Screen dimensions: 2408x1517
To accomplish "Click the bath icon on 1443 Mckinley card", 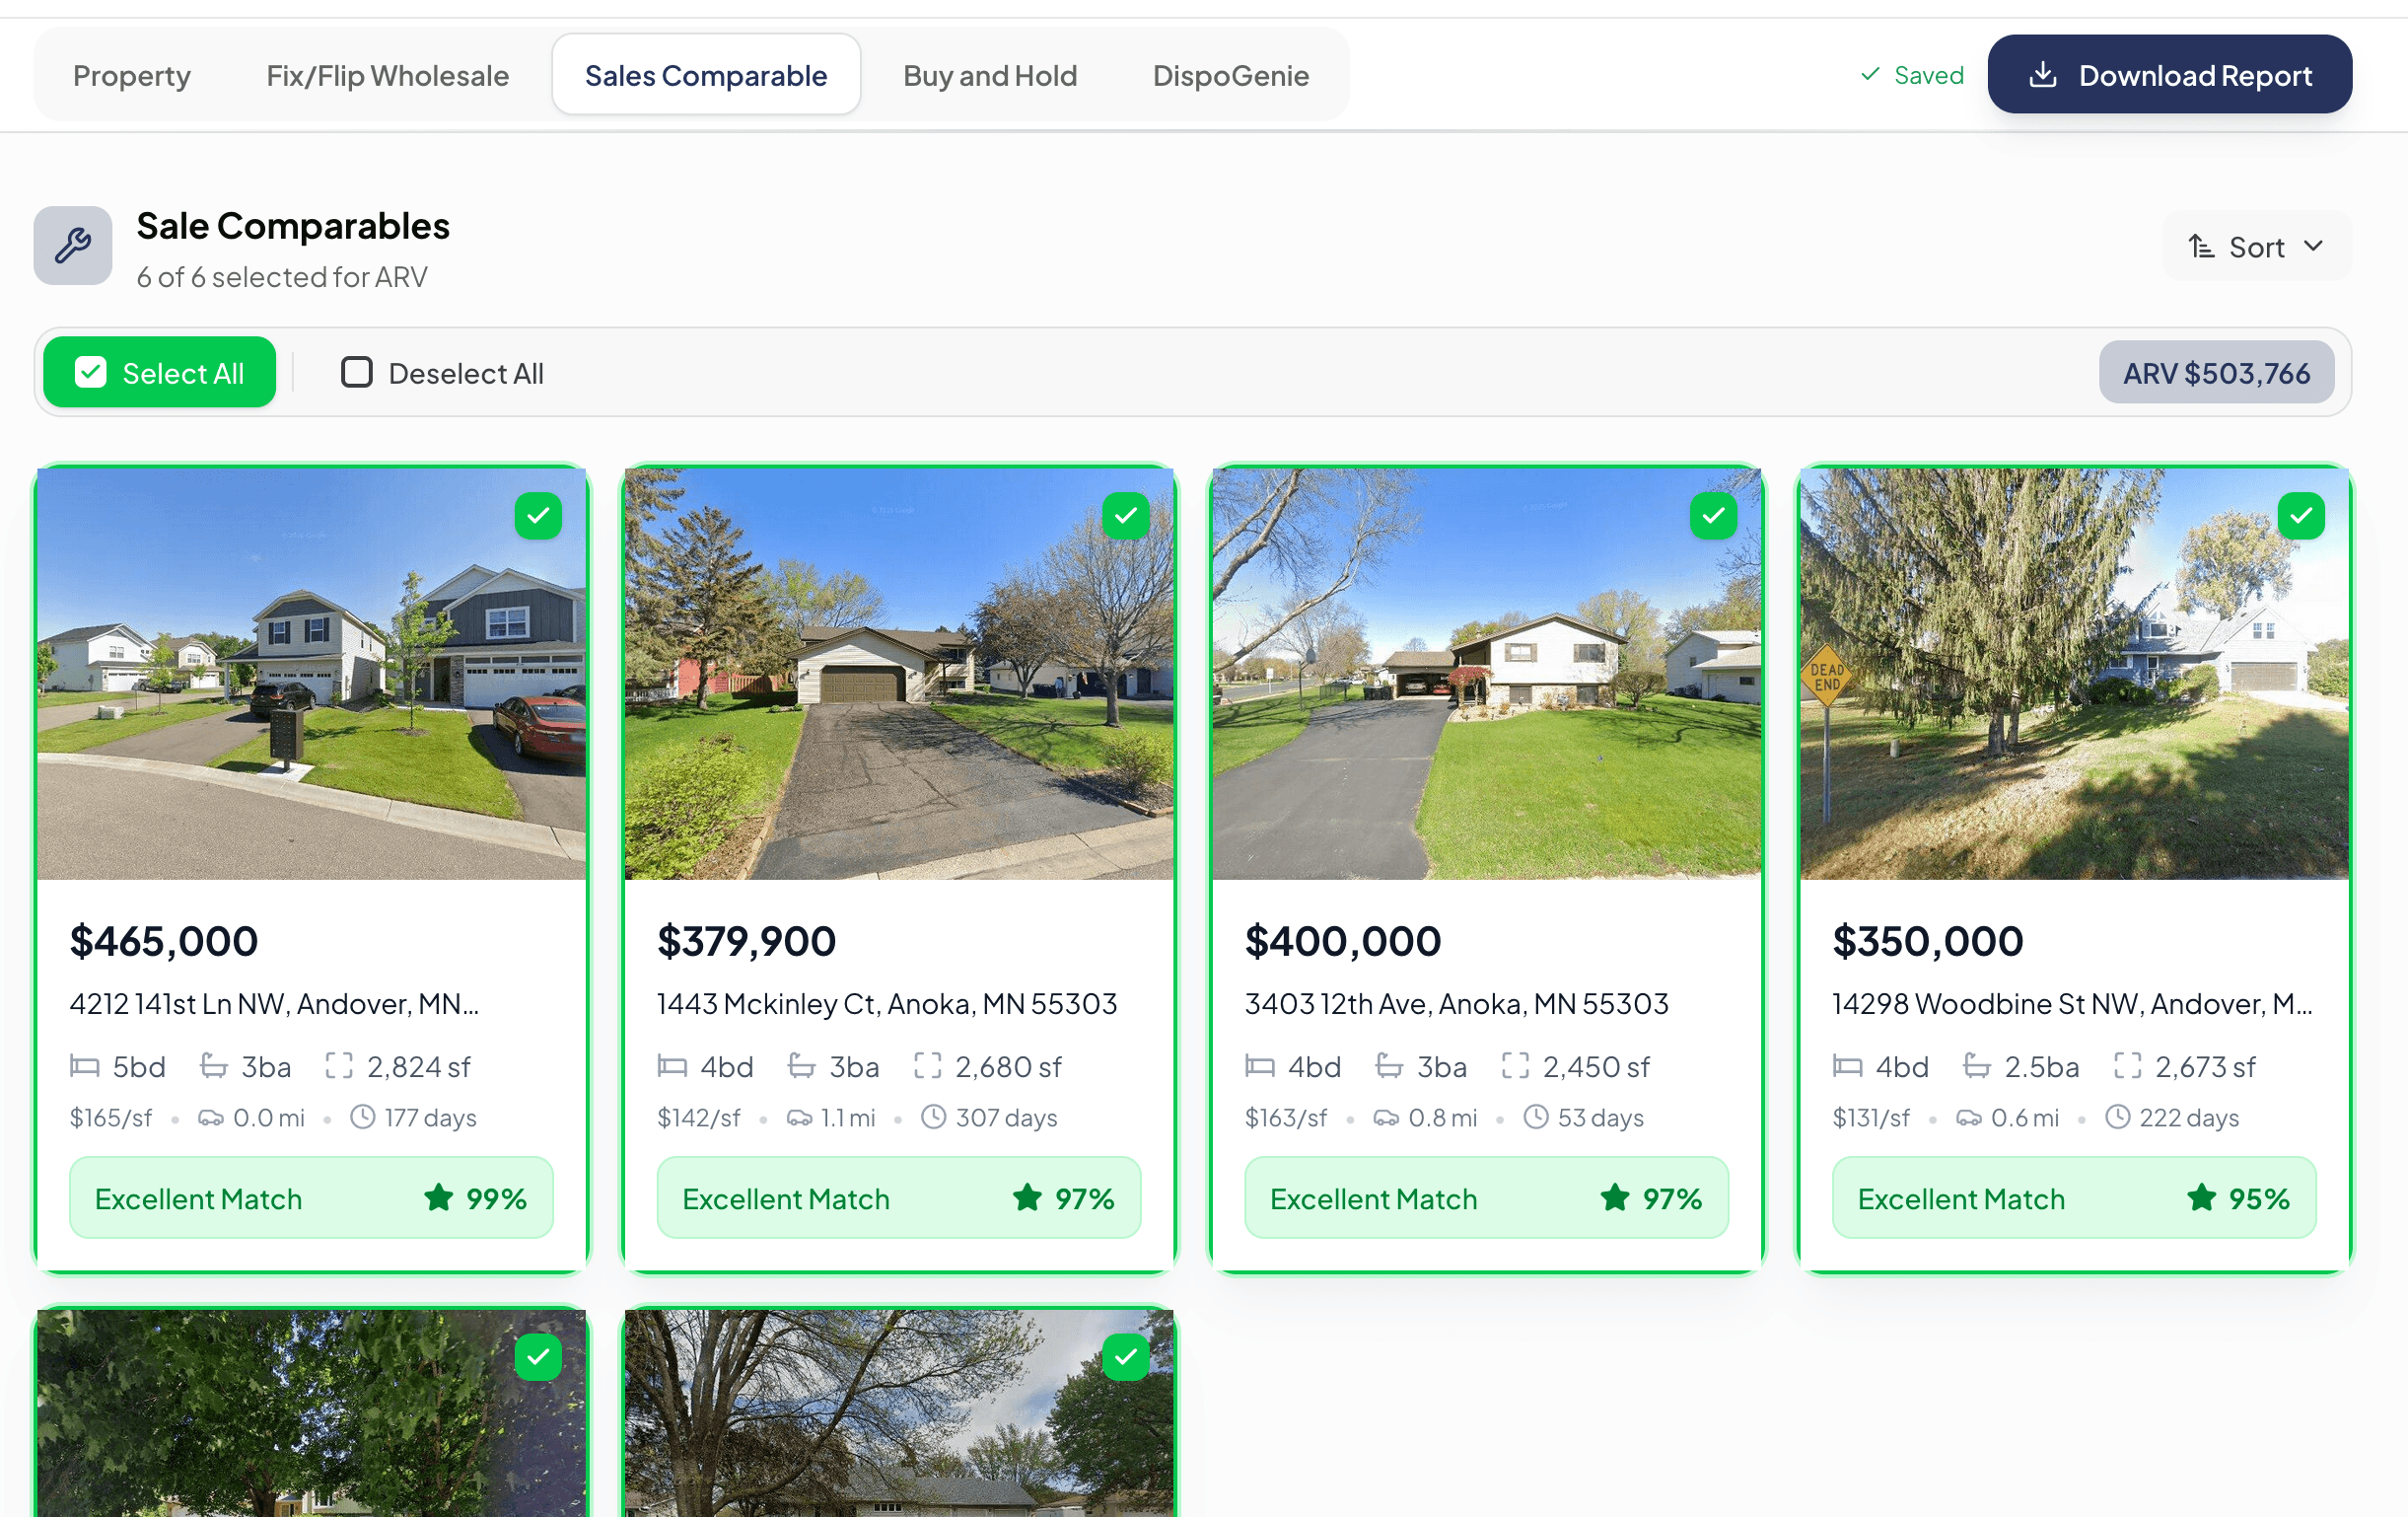I will click(x=802, y=1066).
